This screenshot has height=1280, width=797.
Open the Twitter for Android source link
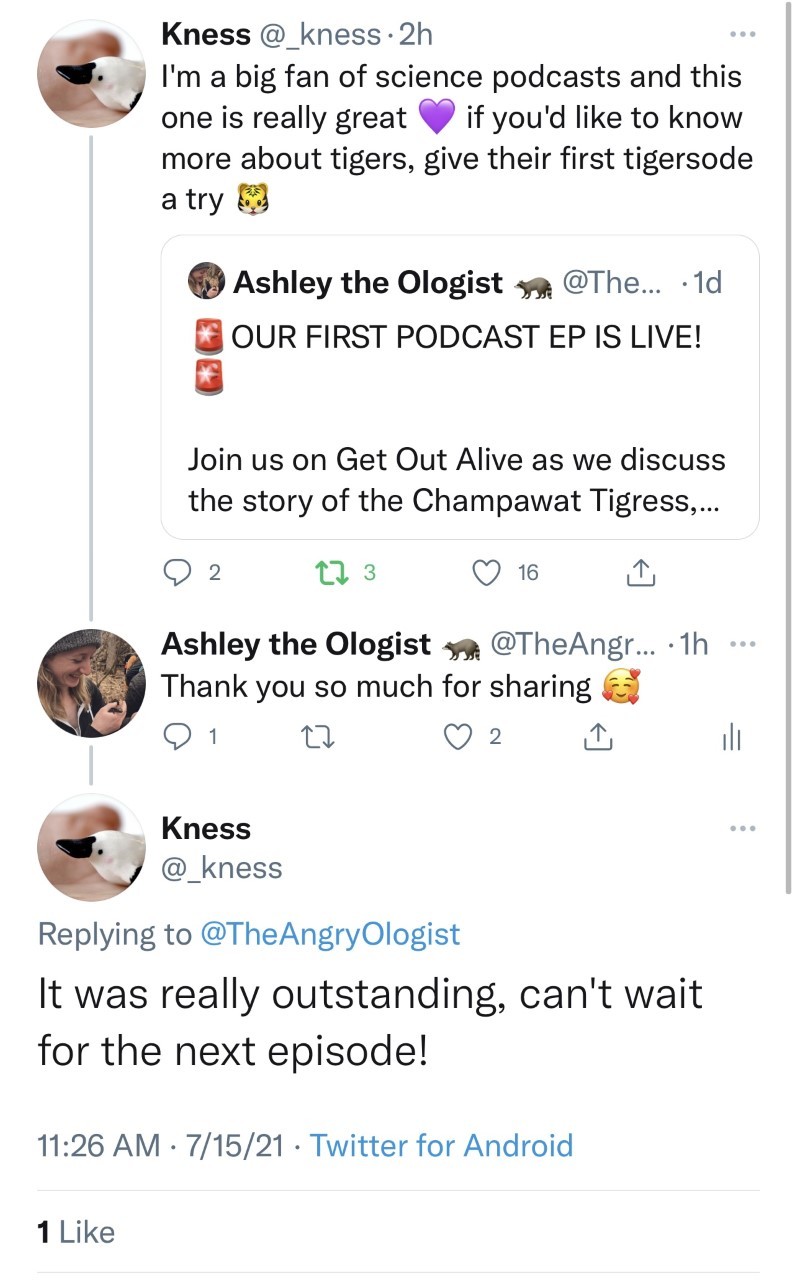442,1145
